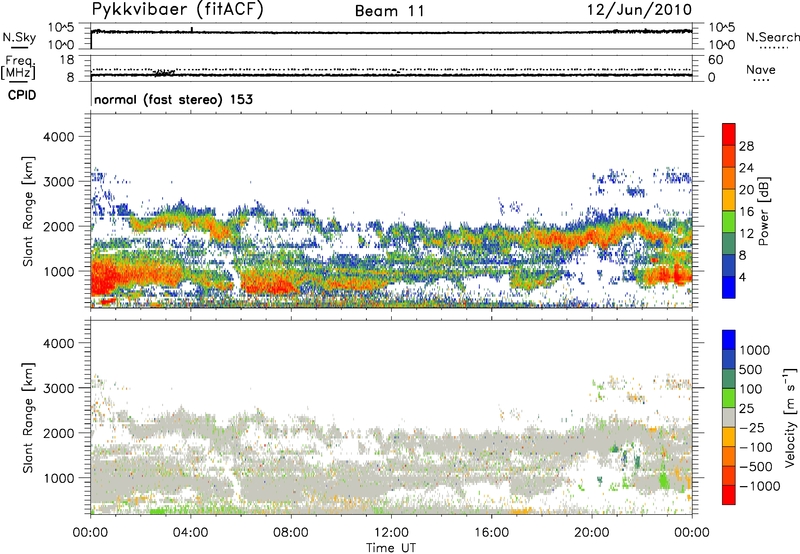The image size is (800, 554).
Task: Click the 'Pykkvibaer (fitACF)' title text
Action: [x=178, y=9]
